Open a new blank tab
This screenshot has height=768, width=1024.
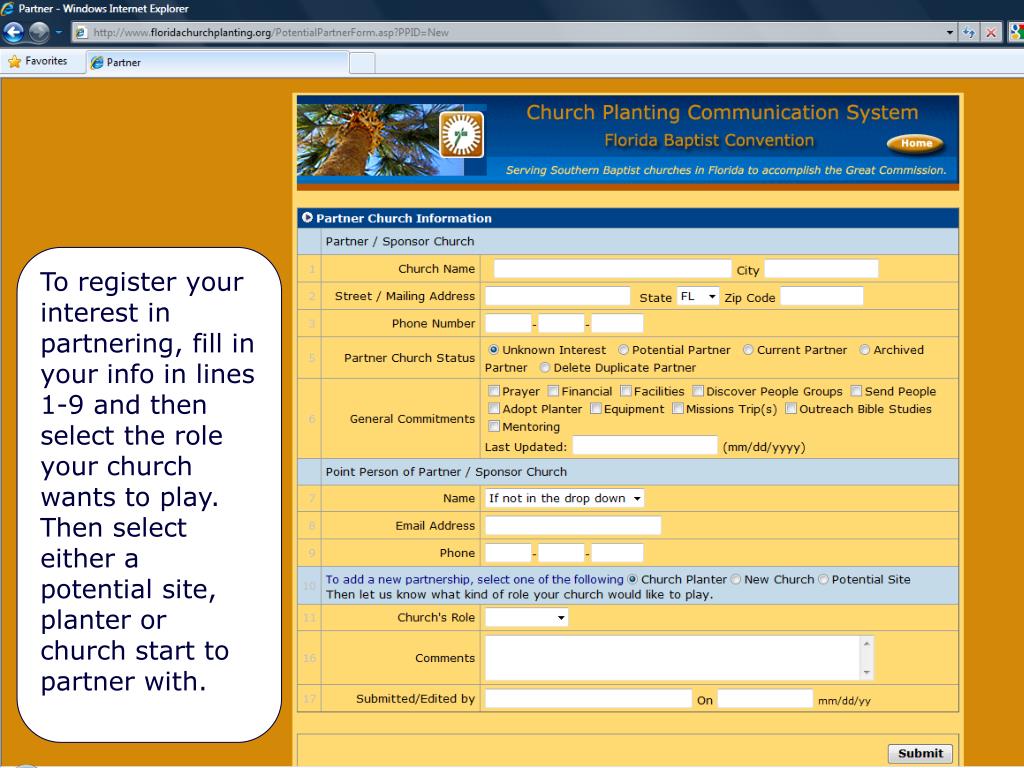[x=362, y=63]
